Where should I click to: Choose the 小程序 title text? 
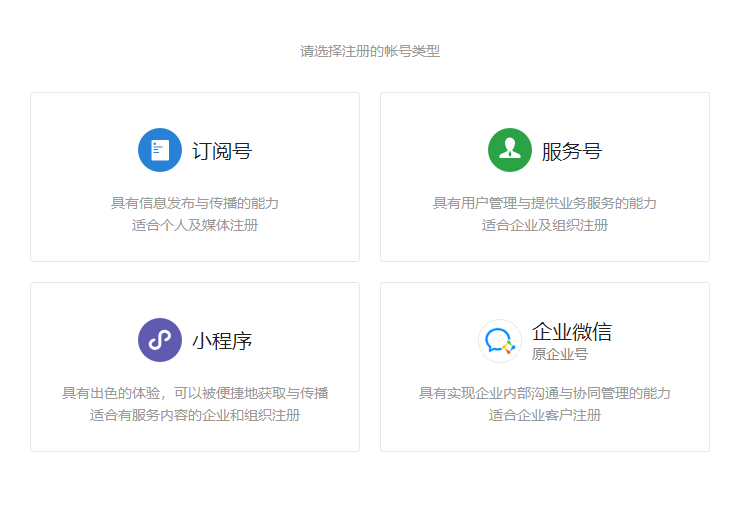(x=222, y=341)
